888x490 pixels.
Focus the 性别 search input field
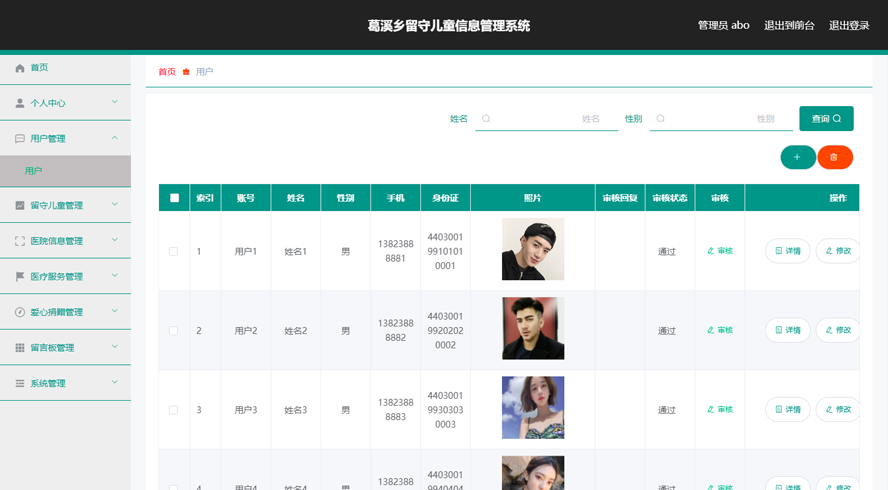tap(721, 118)
